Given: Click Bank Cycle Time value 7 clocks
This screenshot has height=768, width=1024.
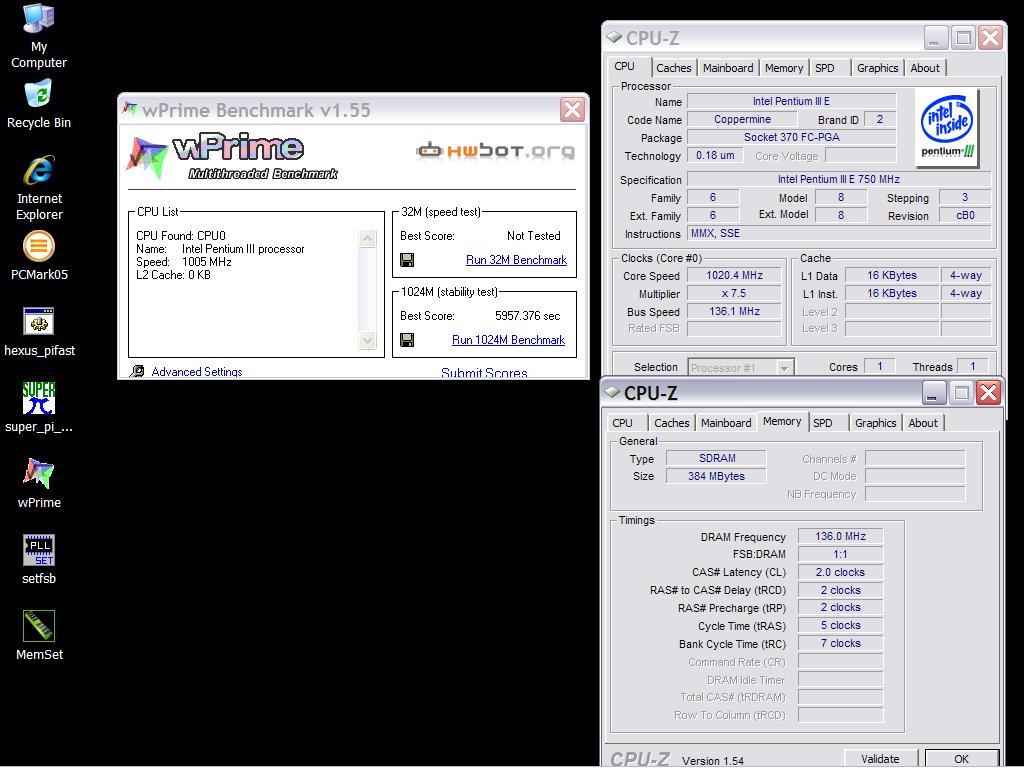Looking at the screenshot, I should (x=840, y=643).
